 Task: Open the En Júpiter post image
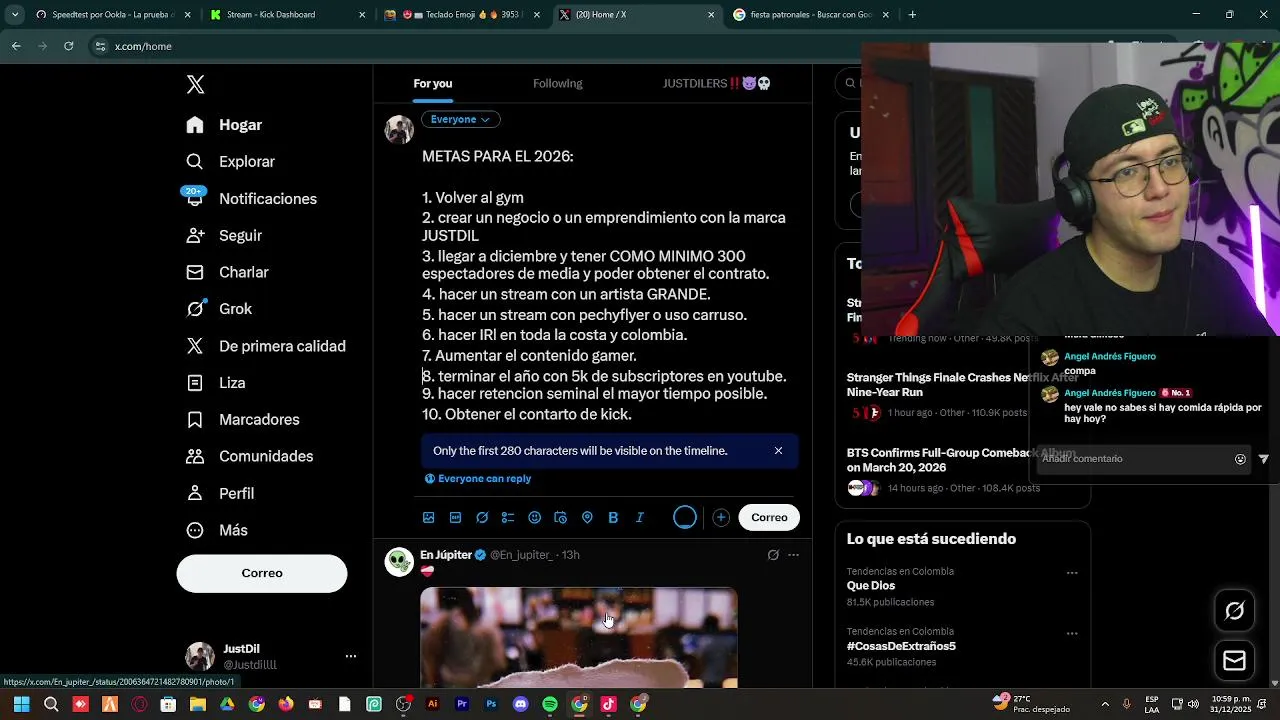(x=578, y=637)
